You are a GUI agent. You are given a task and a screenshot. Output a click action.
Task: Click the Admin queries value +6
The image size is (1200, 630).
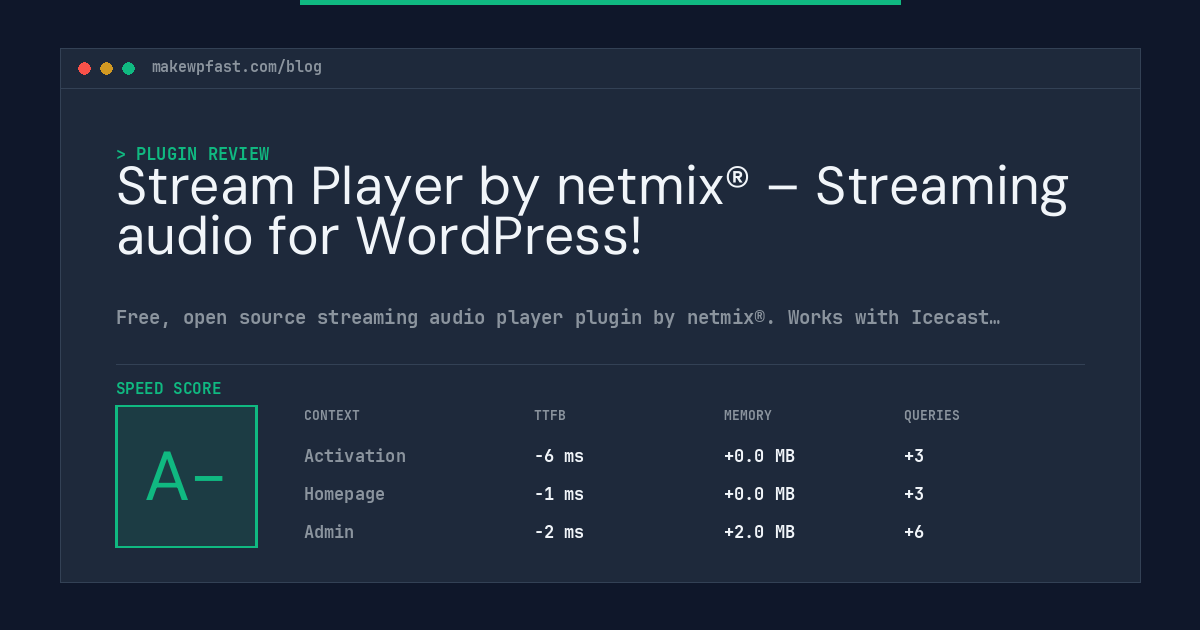click(914, 532)
